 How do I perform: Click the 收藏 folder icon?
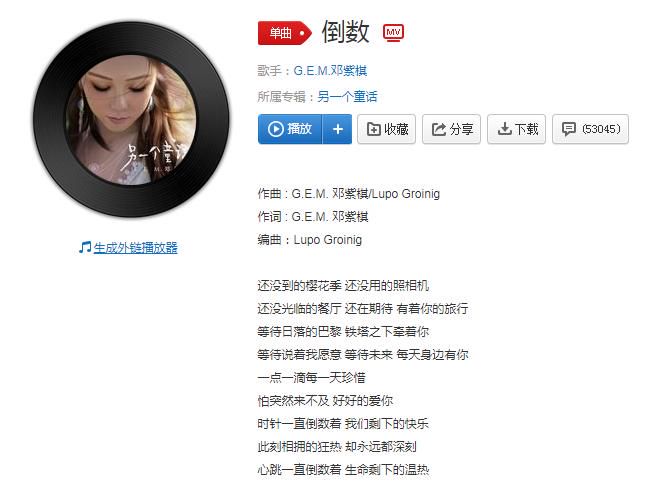pos(374,129)
